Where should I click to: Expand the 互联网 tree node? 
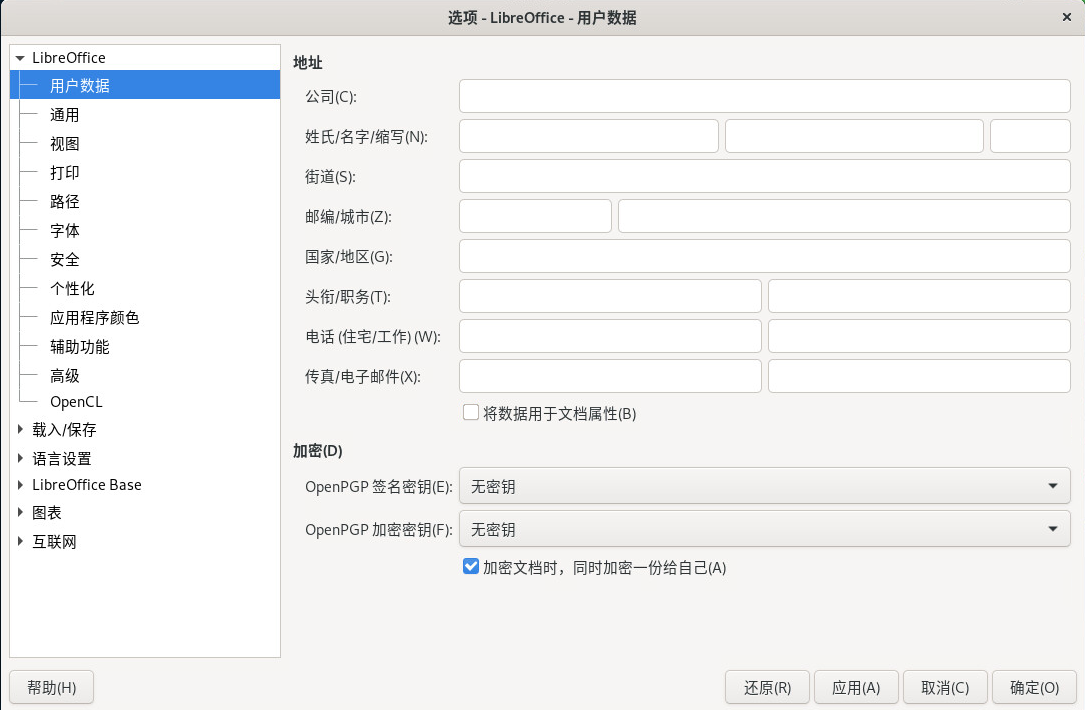pyautogui.click(x=20, y=541)
